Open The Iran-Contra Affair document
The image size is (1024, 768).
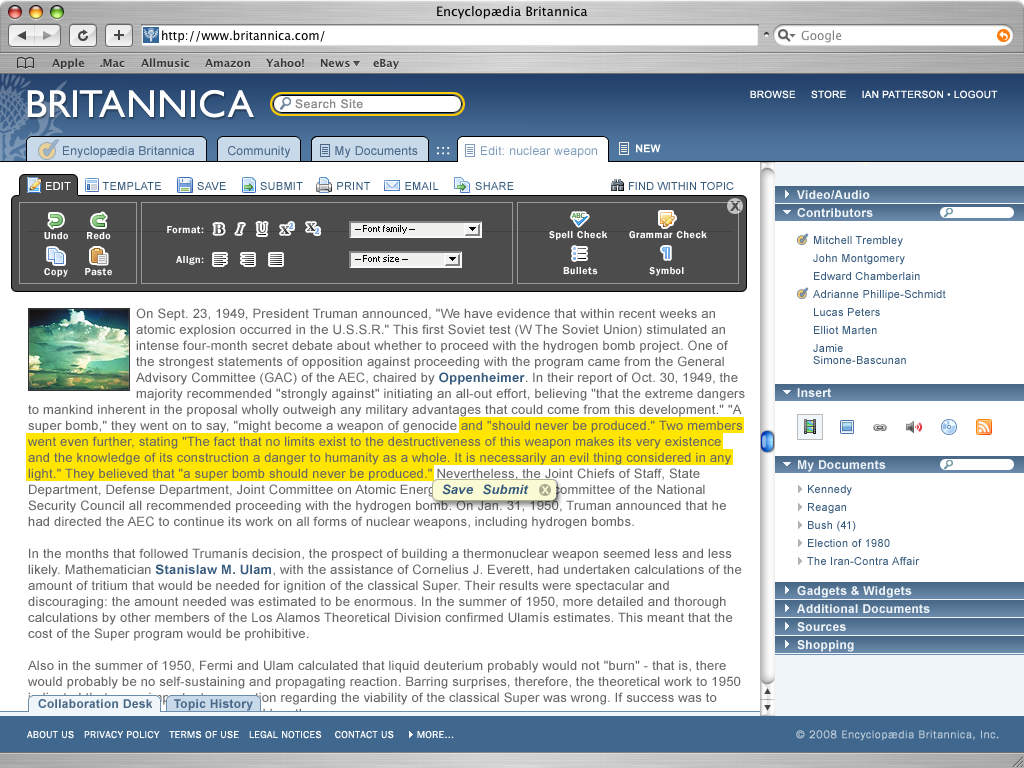coord(863,561)
